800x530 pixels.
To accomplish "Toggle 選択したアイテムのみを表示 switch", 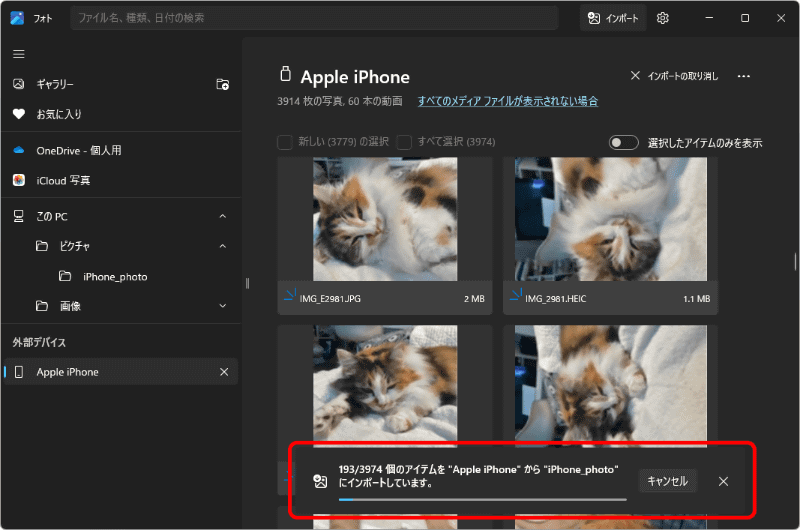I will point(623,143).
